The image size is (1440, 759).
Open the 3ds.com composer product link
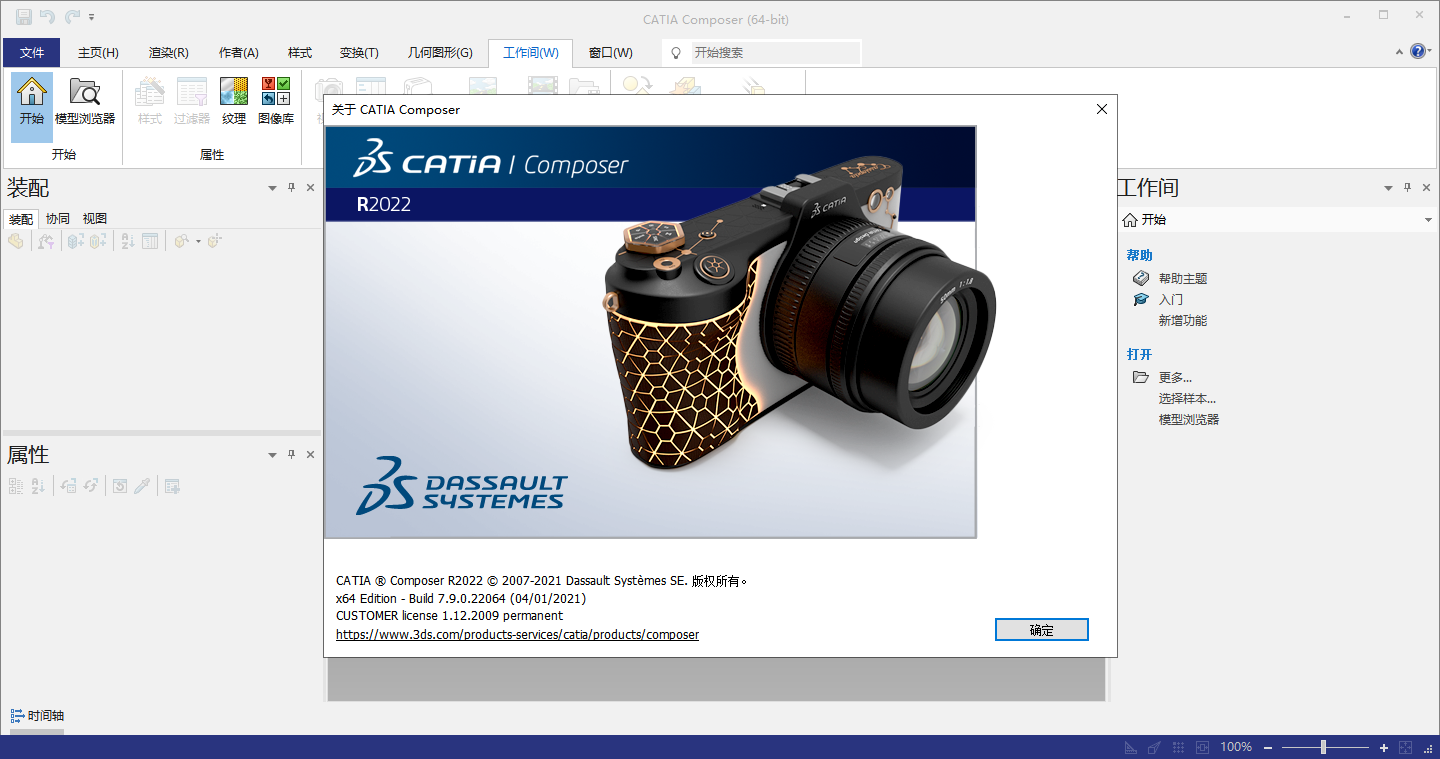click(x=517, y=635)
